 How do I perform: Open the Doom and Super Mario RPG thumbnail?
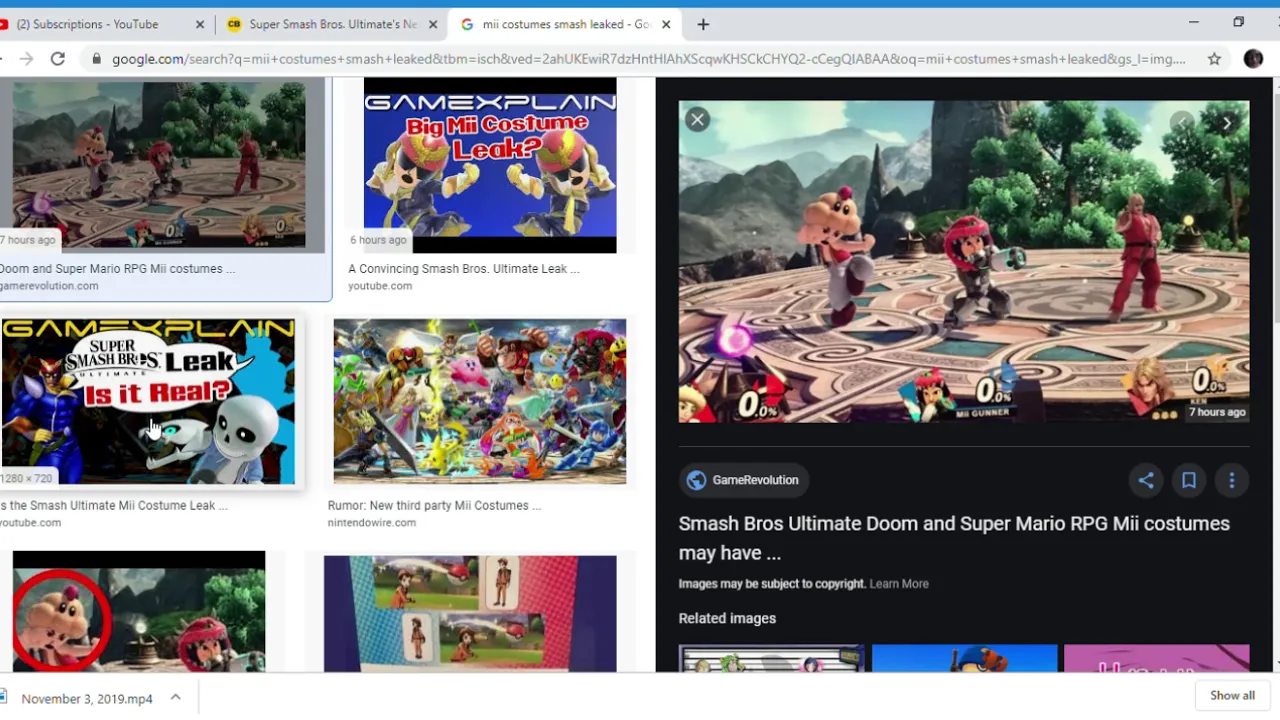tap(160, 165)
